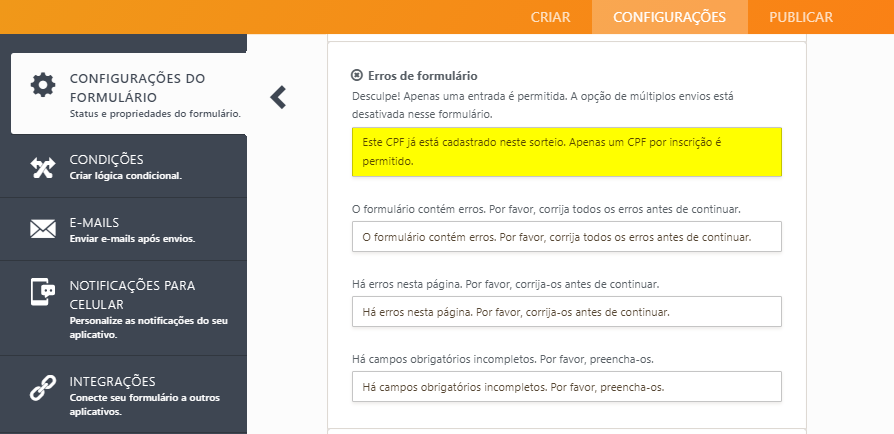
Task: Click label 'Há campos obrigatórios incompletos' above field
Action: (x=502, y=359)
